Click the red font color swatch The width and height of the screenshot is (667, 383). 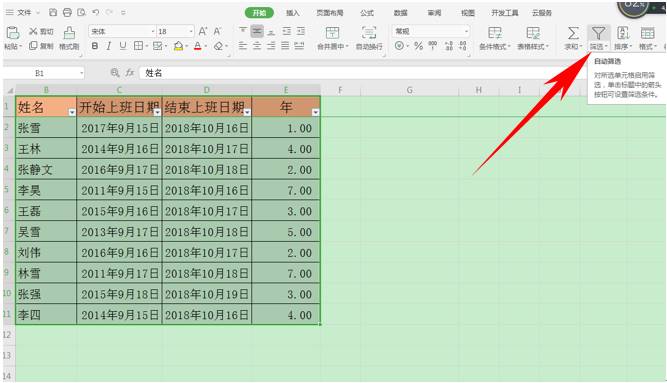[x=197, y=46]
